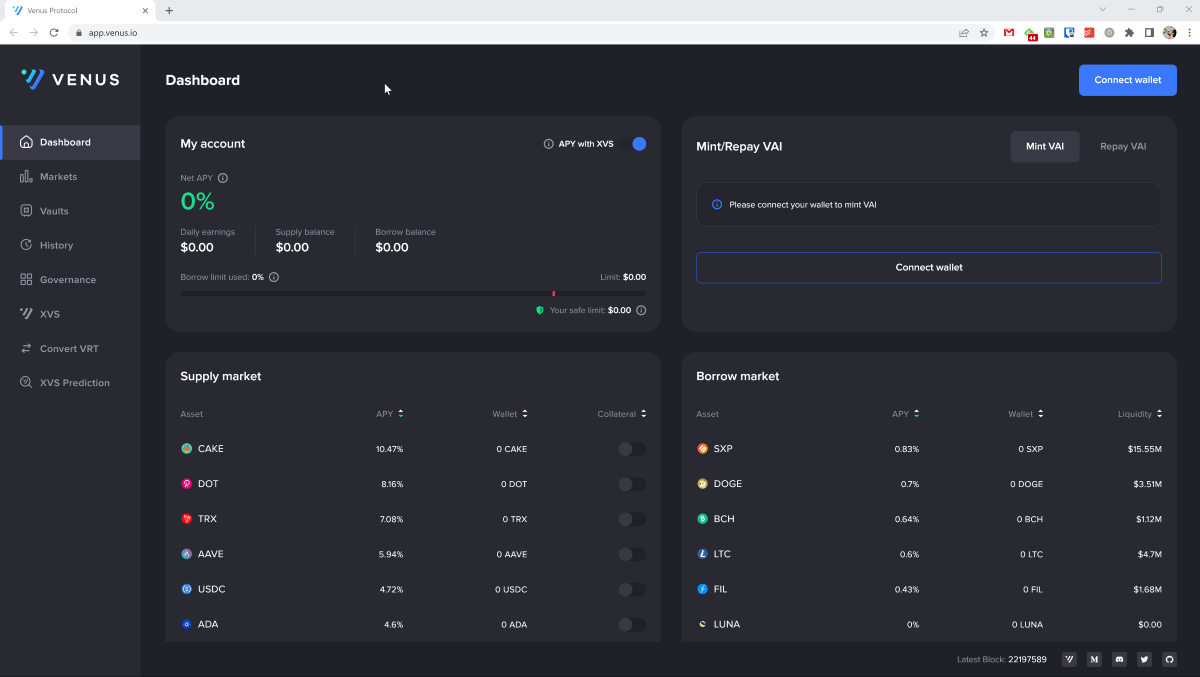Open XVS page in sidebar

(x=70, y=314)
